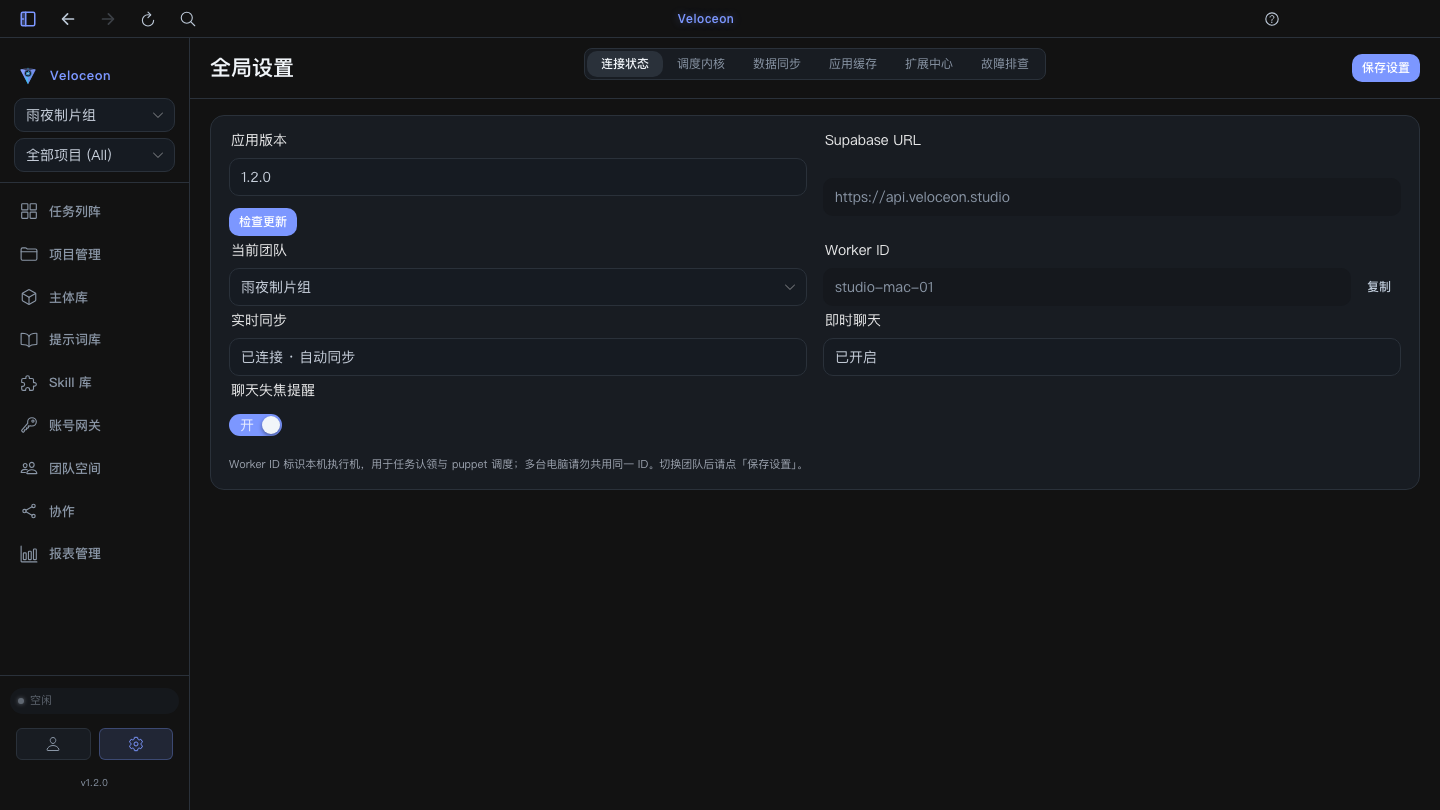Toggle the sidebar panel icon

(28, 19)
